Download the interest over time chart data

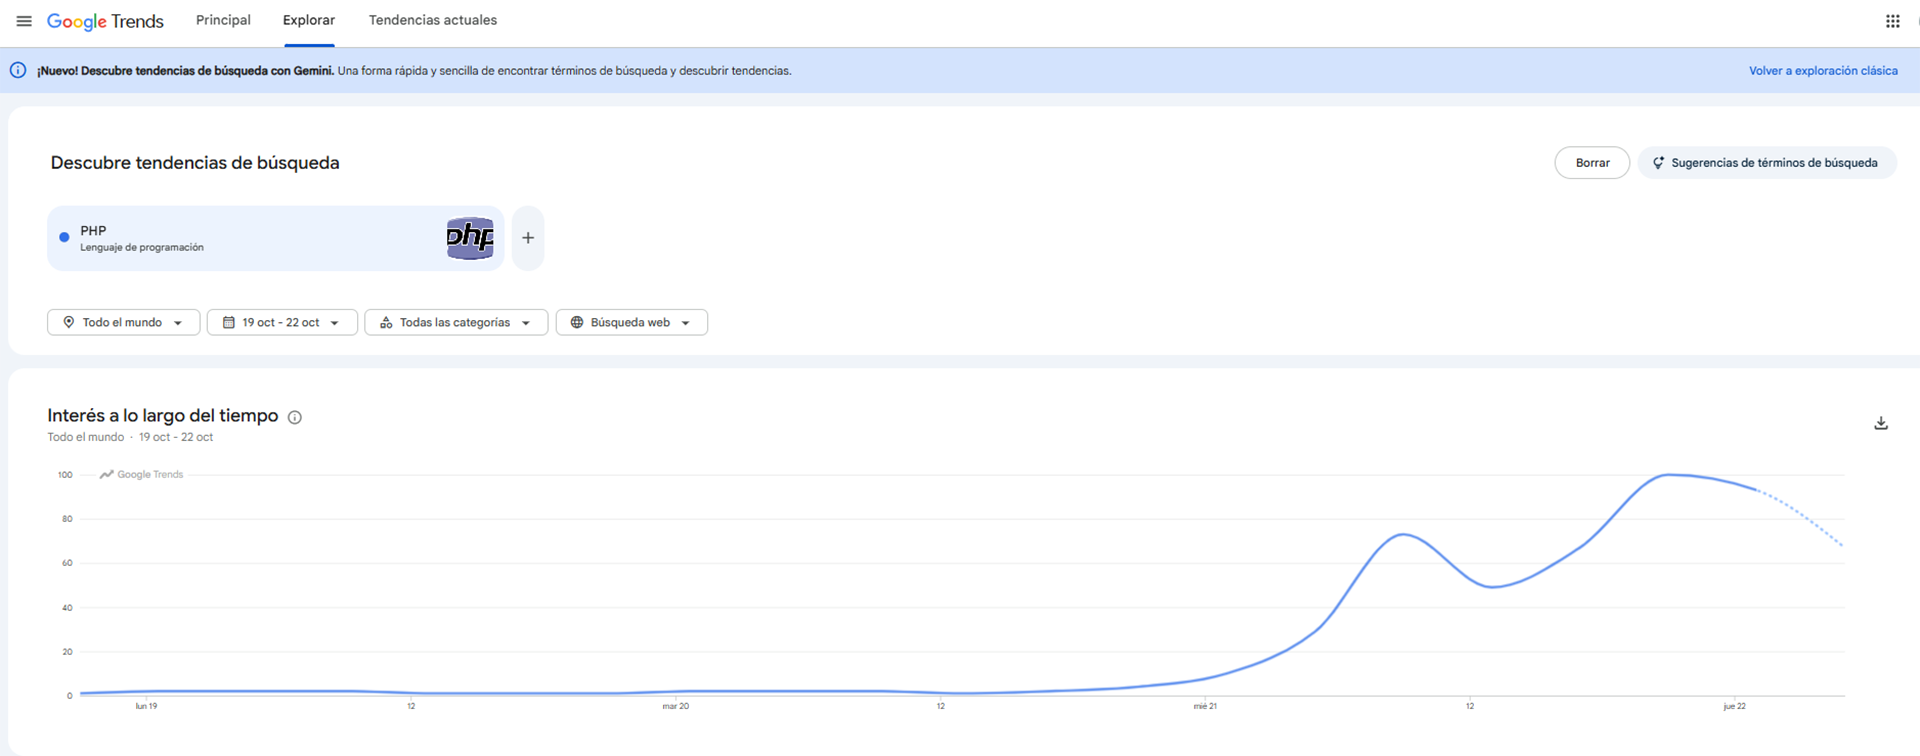click(1881, 423)
